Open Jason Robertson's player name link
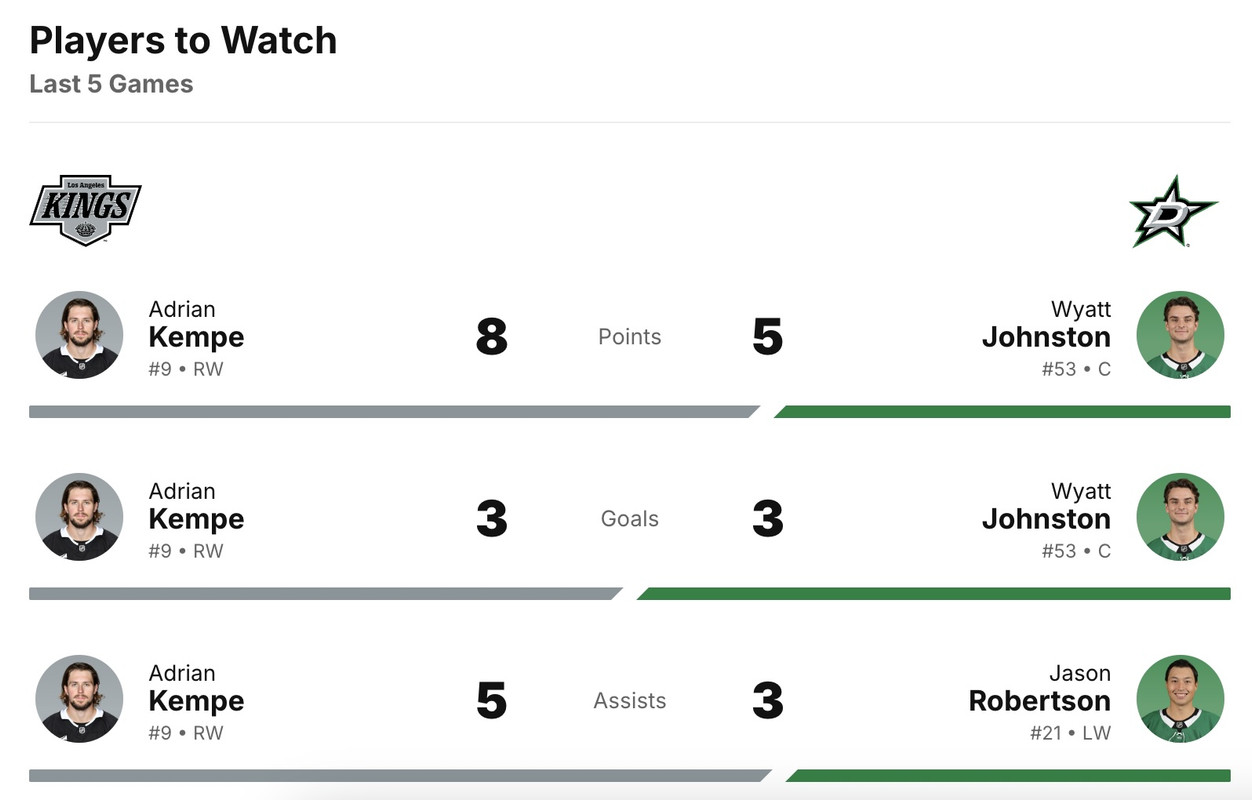The height and width of the screenshot is (800, 1252). point(1040,689)
